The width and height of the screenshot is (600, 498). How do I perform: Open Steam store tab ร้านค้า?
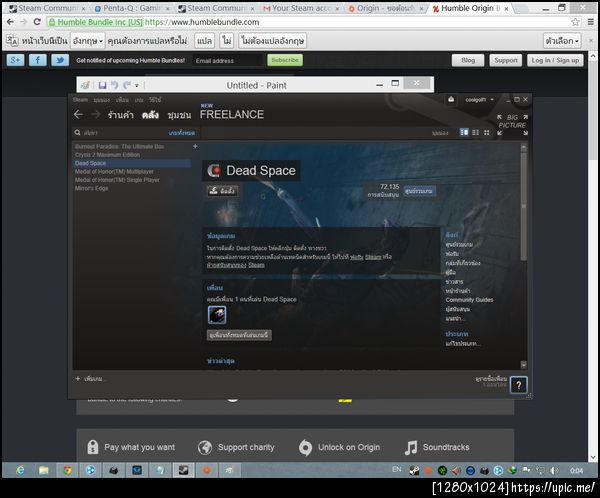[x=121, y=115]
